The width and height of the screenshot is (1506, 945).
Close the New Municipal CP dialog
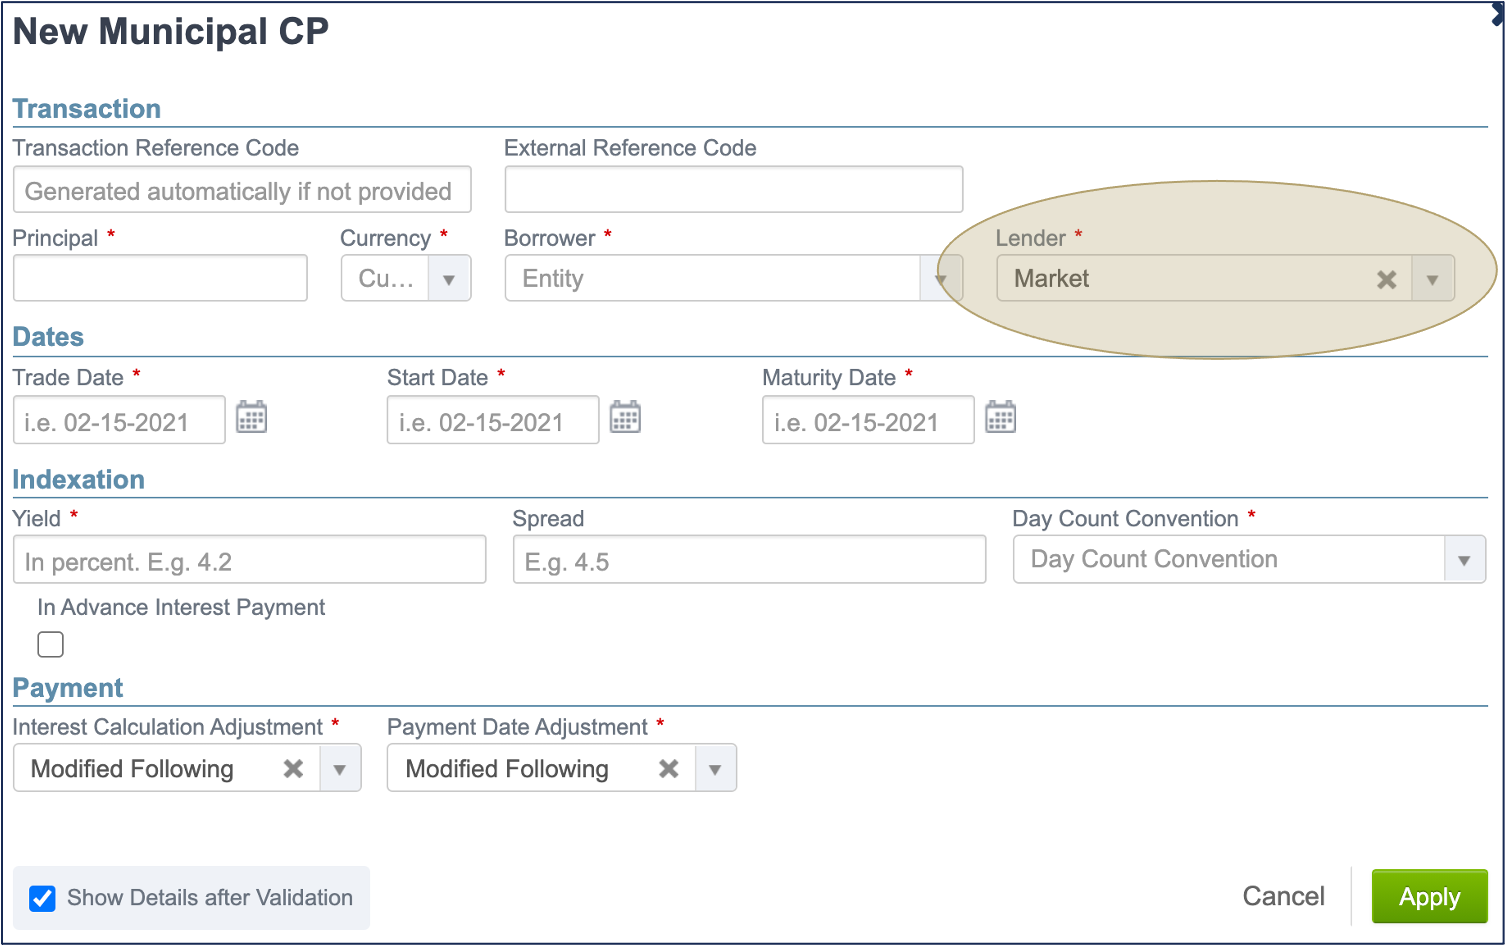tap(1498, 14)
